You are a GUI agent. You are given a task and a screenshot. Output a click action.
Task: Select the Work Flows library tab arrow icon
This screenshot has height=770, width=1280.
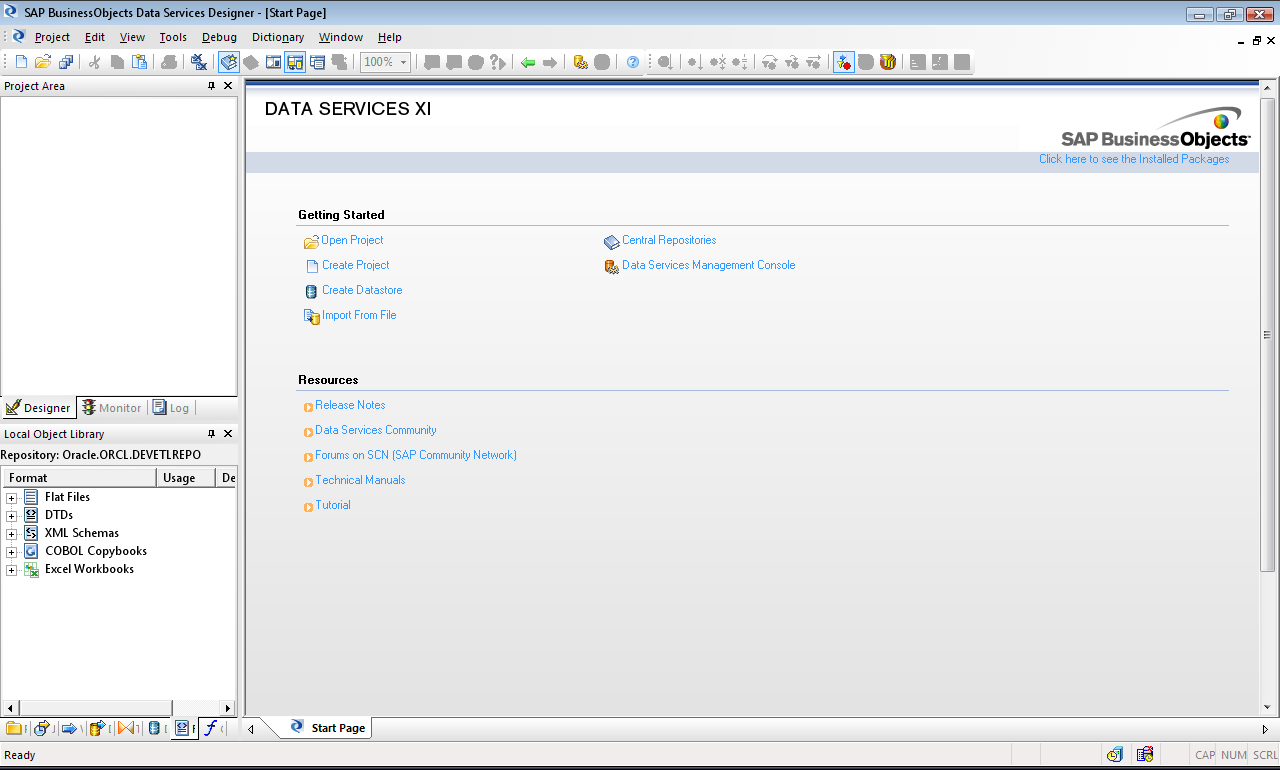coord(70,728)
